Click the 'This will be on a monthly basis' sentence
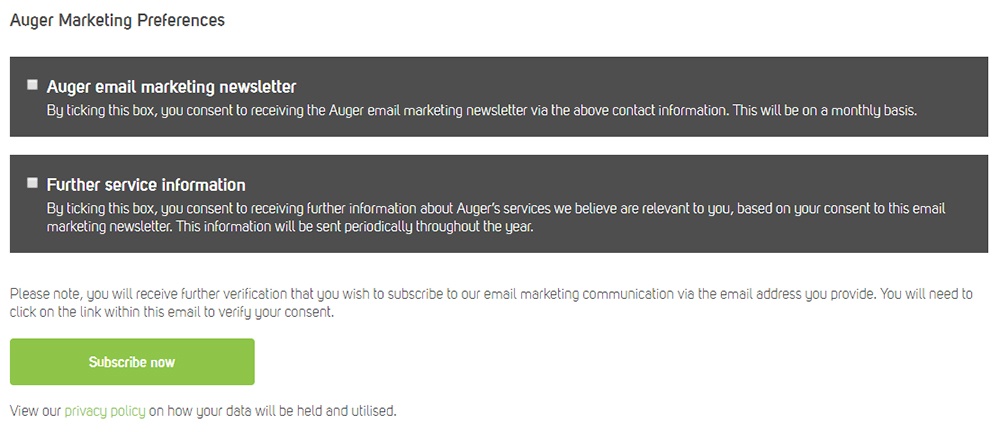 click(x=825, y=110)
